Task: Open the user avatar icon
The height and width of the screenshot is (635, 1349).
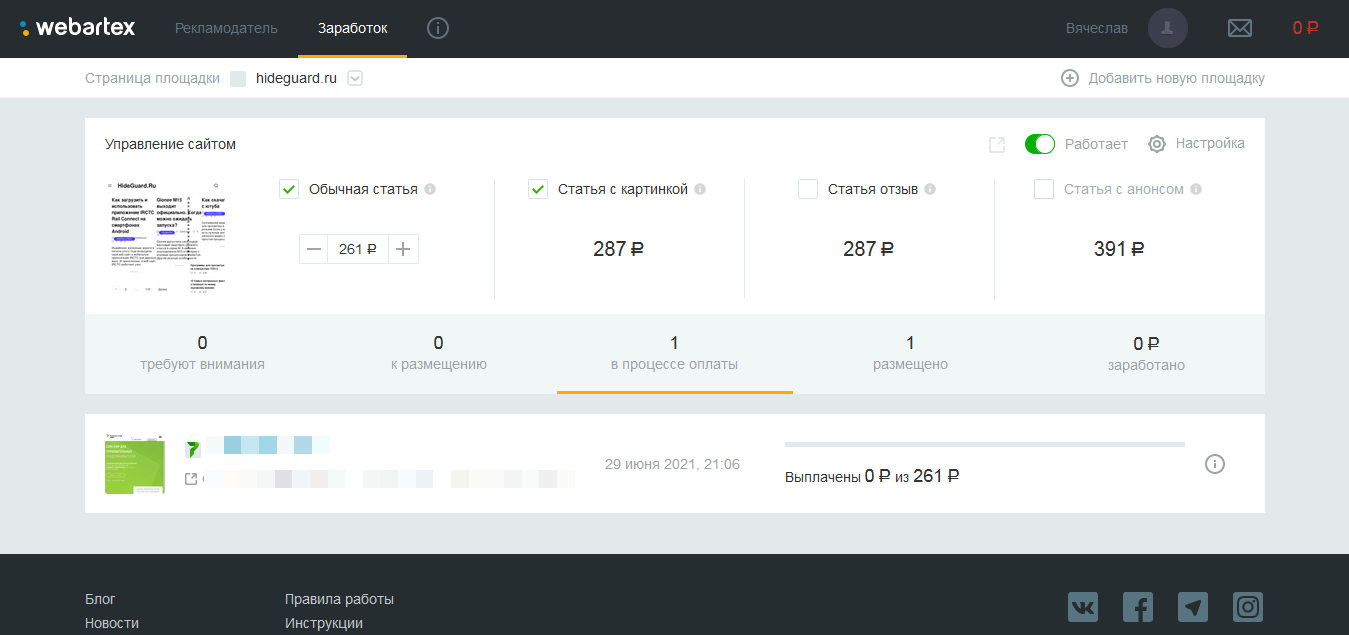Action: 1168,28
